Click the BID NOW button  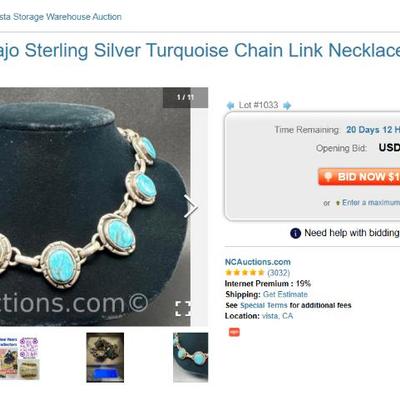(359, 176)
